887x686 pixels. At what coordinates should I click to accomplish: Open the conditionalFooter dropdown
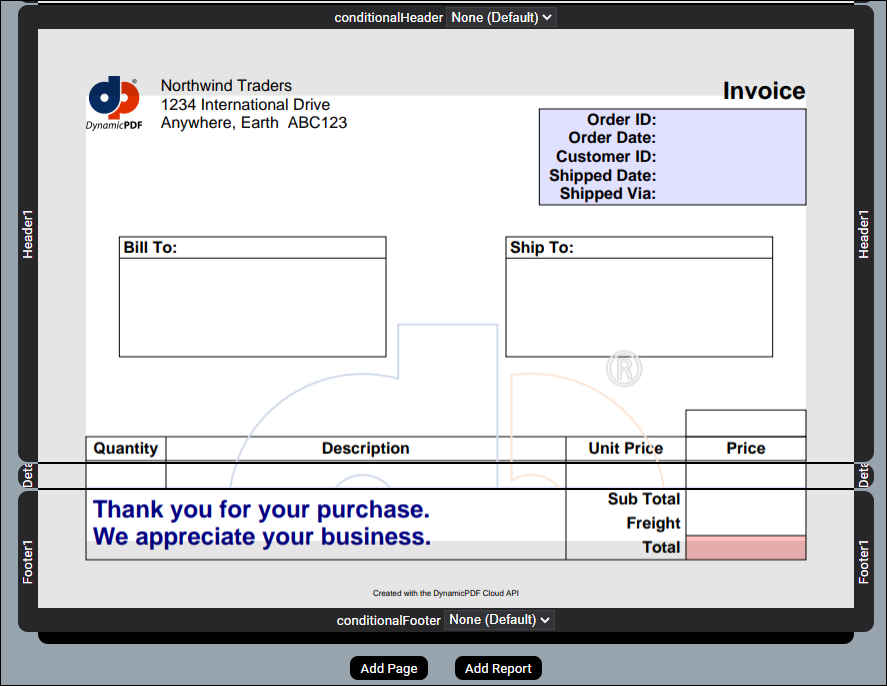pos(499,620)
